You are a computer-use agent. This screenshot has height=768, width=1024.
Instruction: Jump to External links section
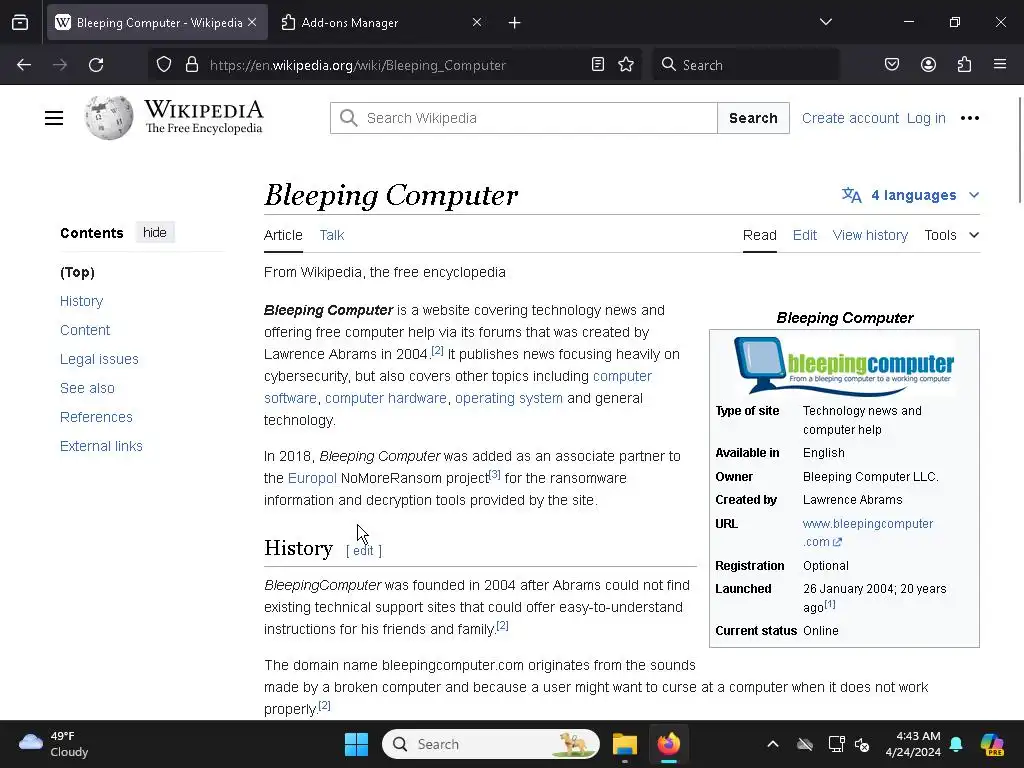click(101, 446)
